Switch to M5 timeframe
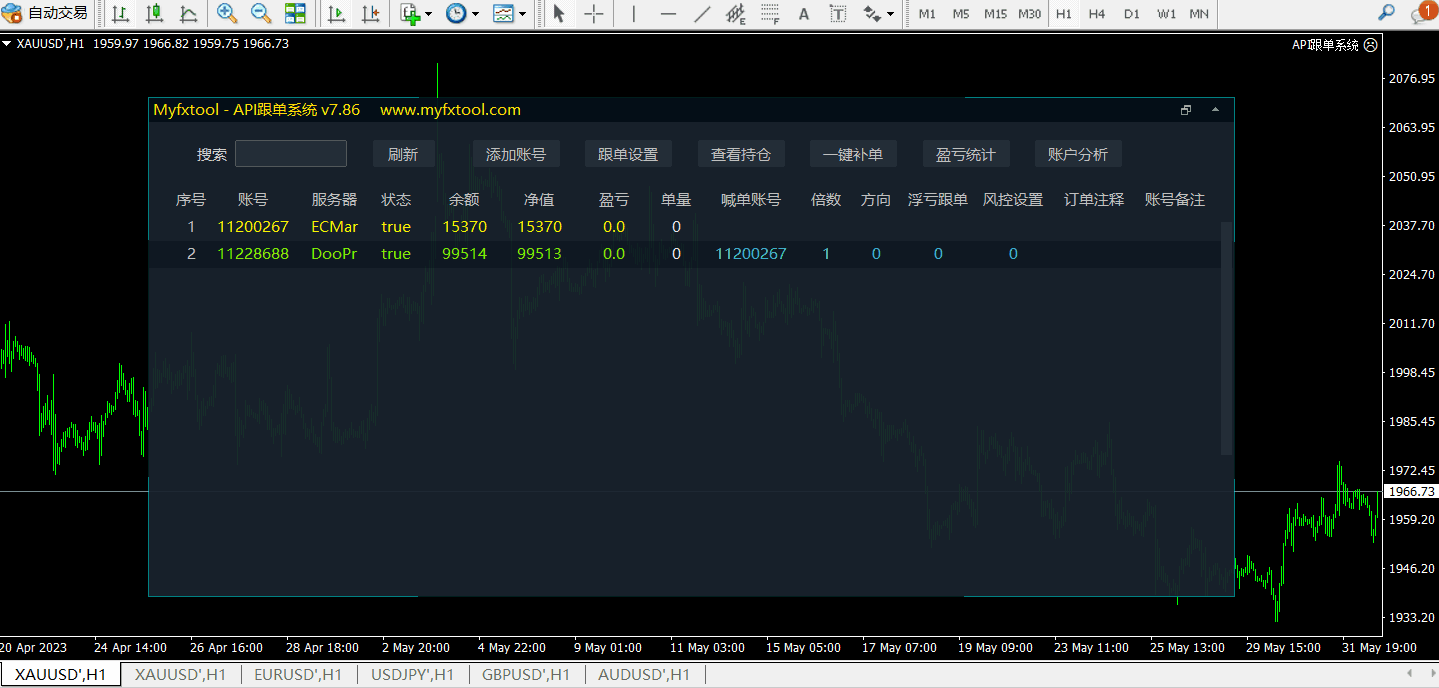 point(961,14)
